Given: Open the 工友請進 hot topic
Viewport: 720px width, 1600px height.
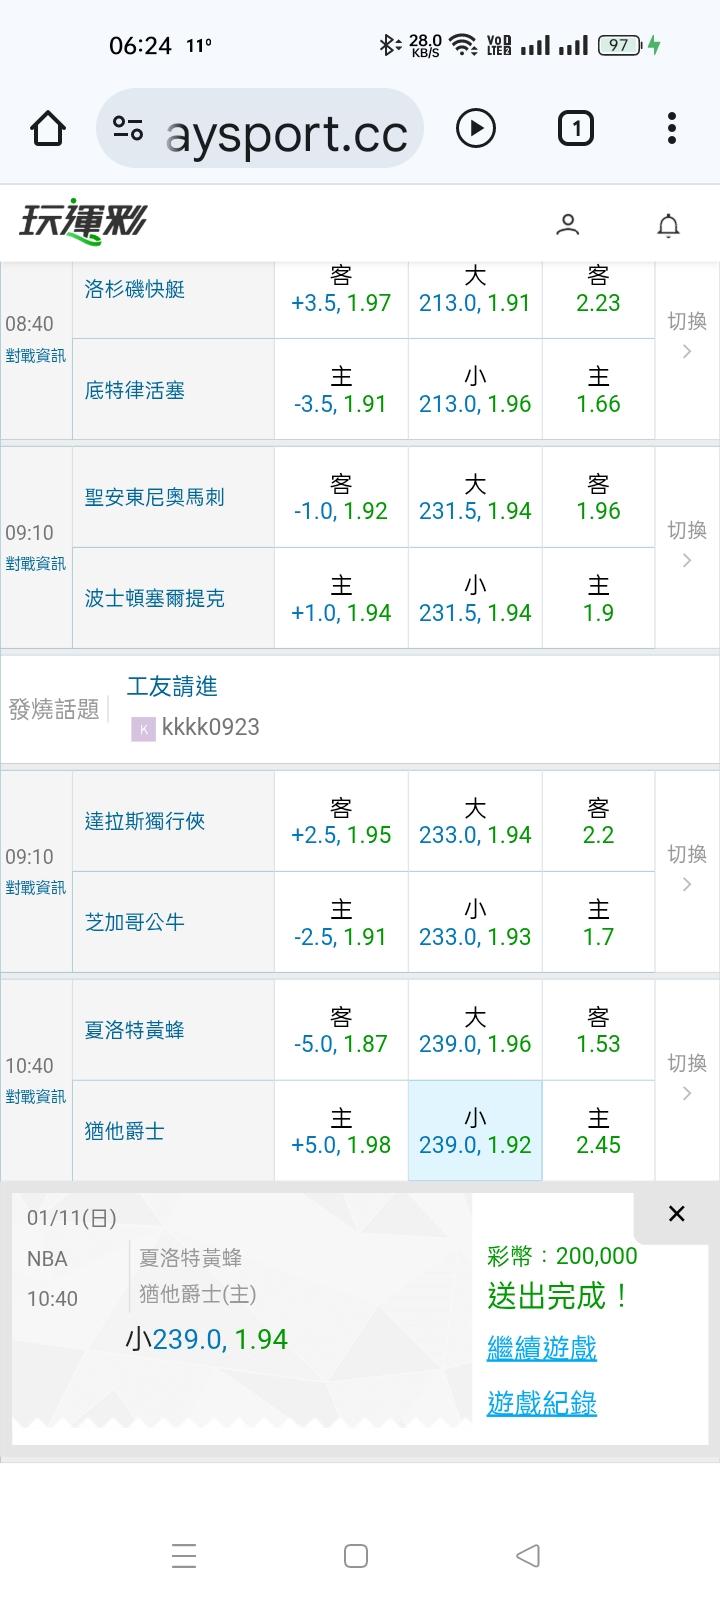Looking at the screenshot, I should 172,686.
